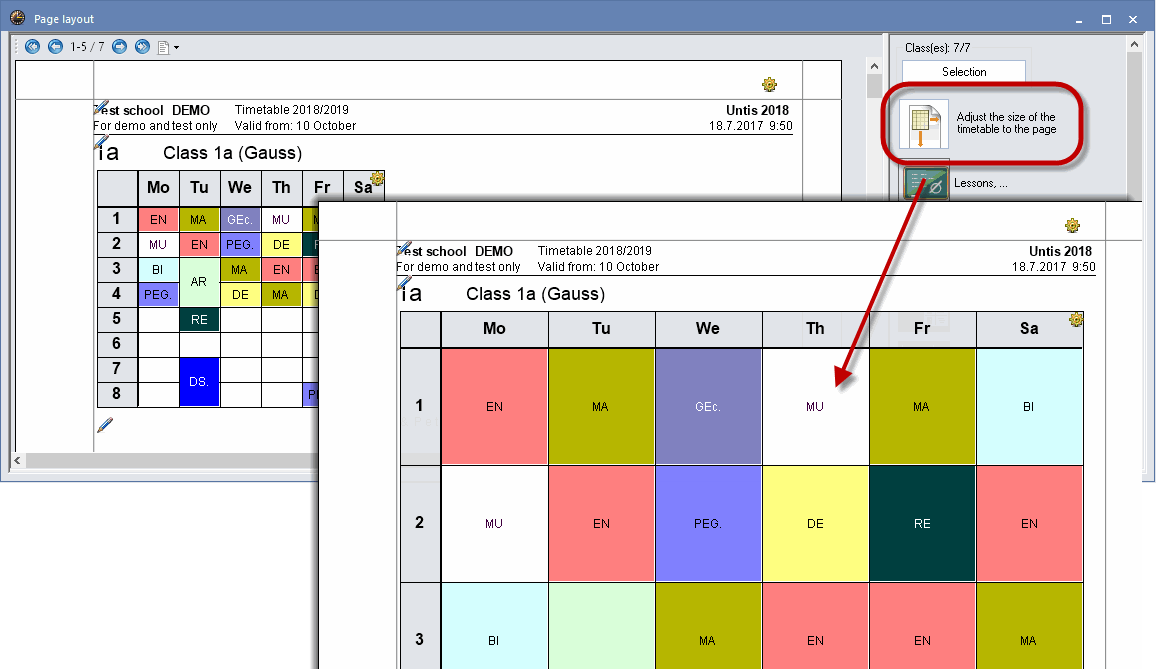Go to the first page using the double-left arrow

(32, 46)
